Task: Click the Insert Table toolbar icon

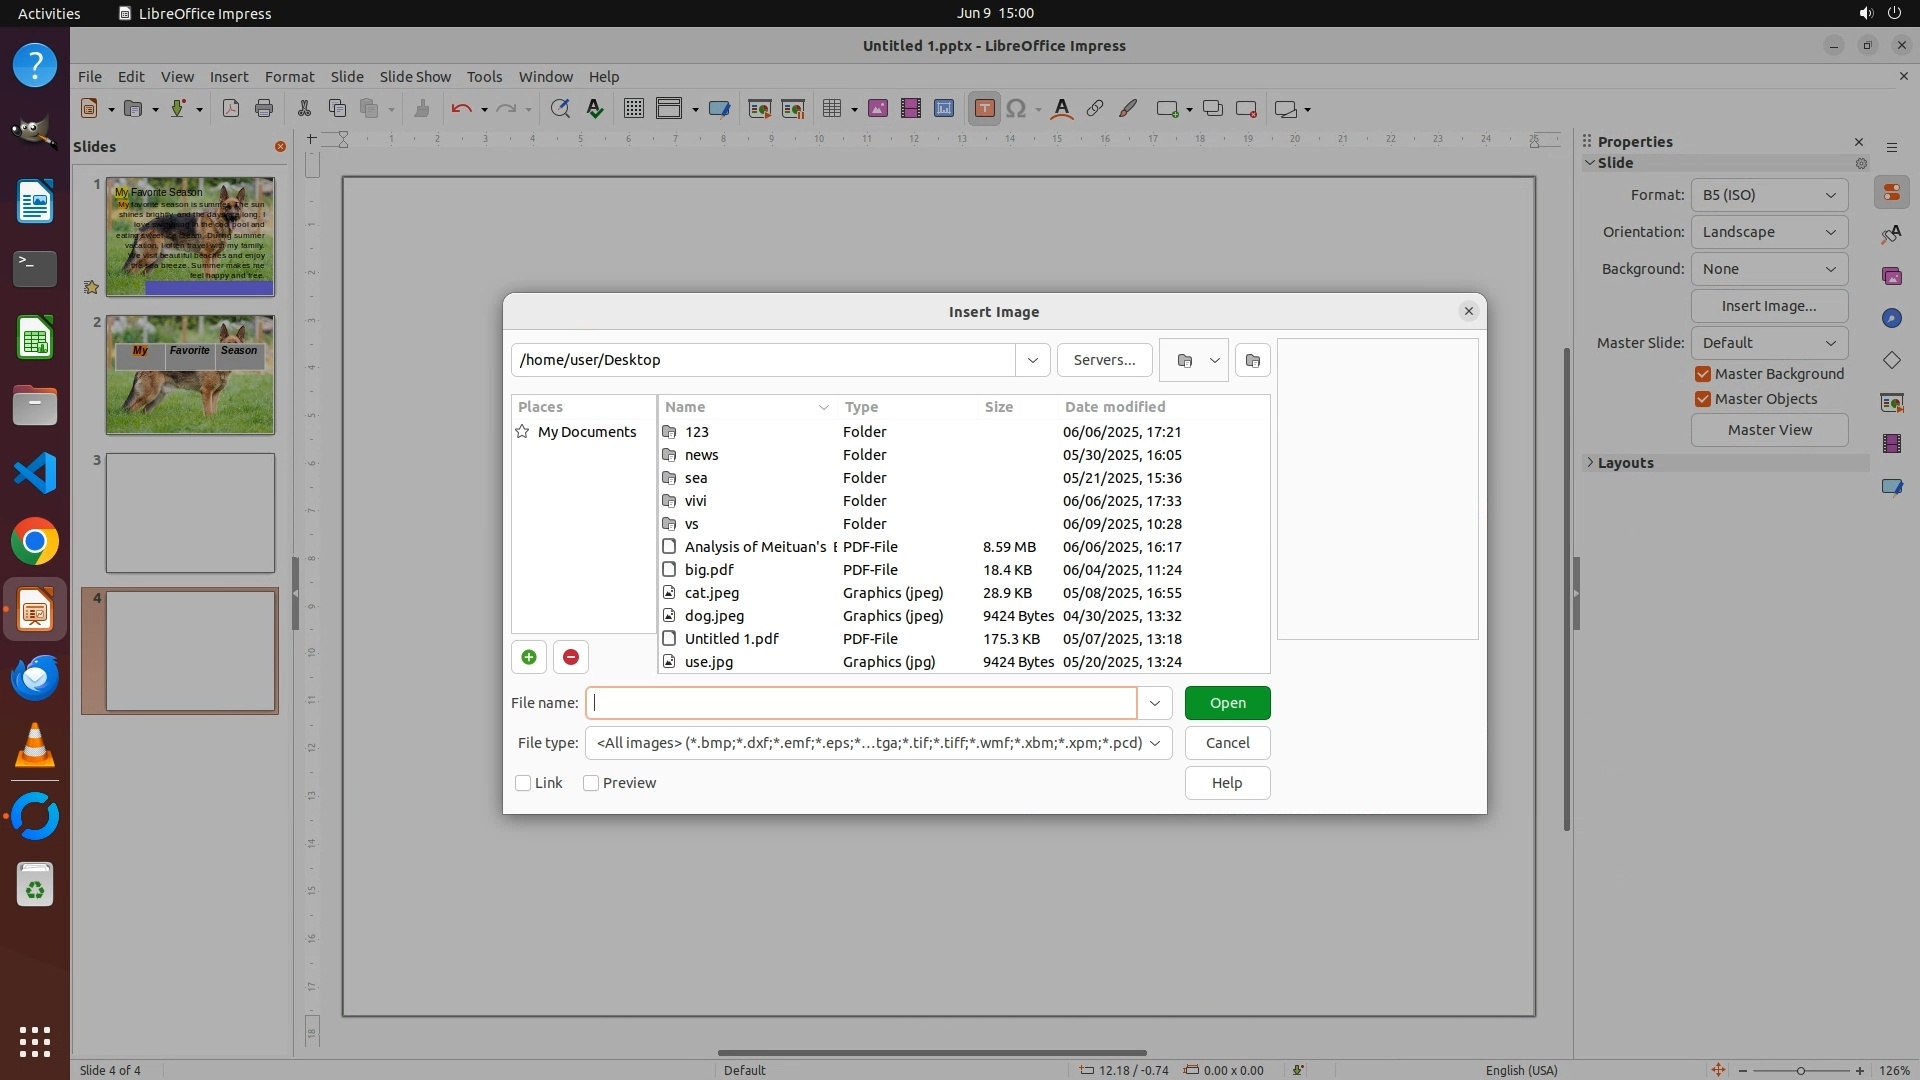Action: 831,109
